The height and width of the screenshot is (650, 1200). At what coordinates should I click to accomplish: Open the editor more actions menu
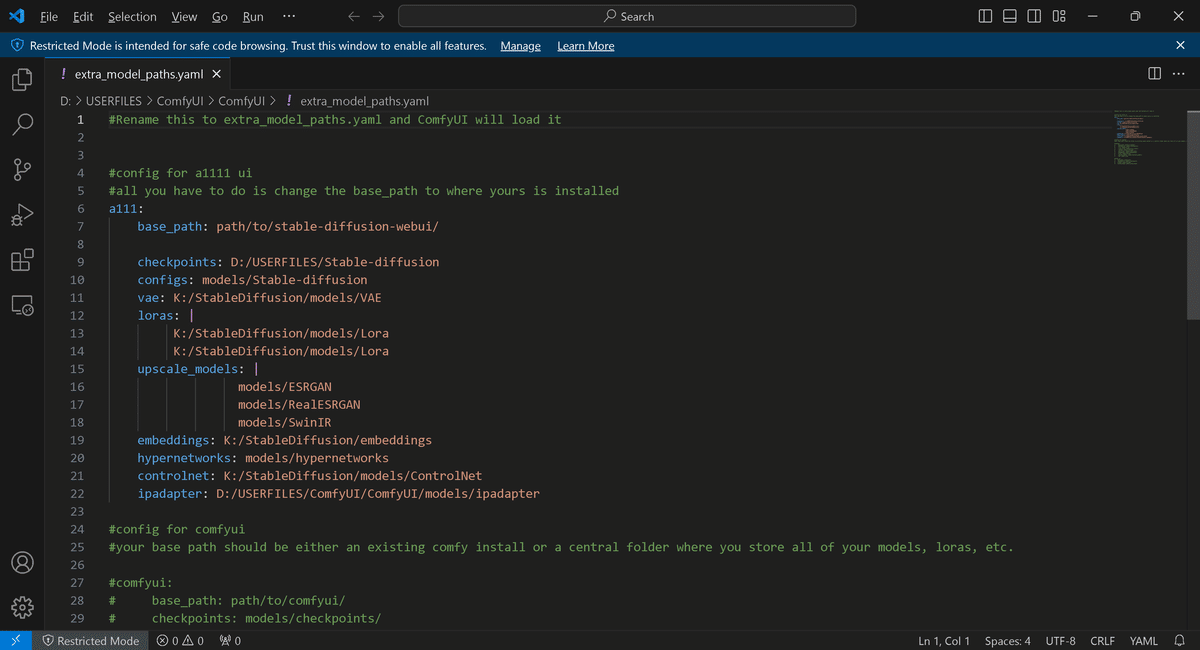coord(1178,73)
